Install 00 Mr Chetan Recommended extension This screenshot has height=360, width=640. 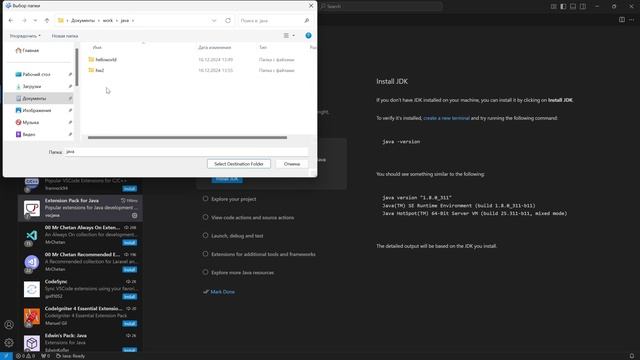click(130, 270)
